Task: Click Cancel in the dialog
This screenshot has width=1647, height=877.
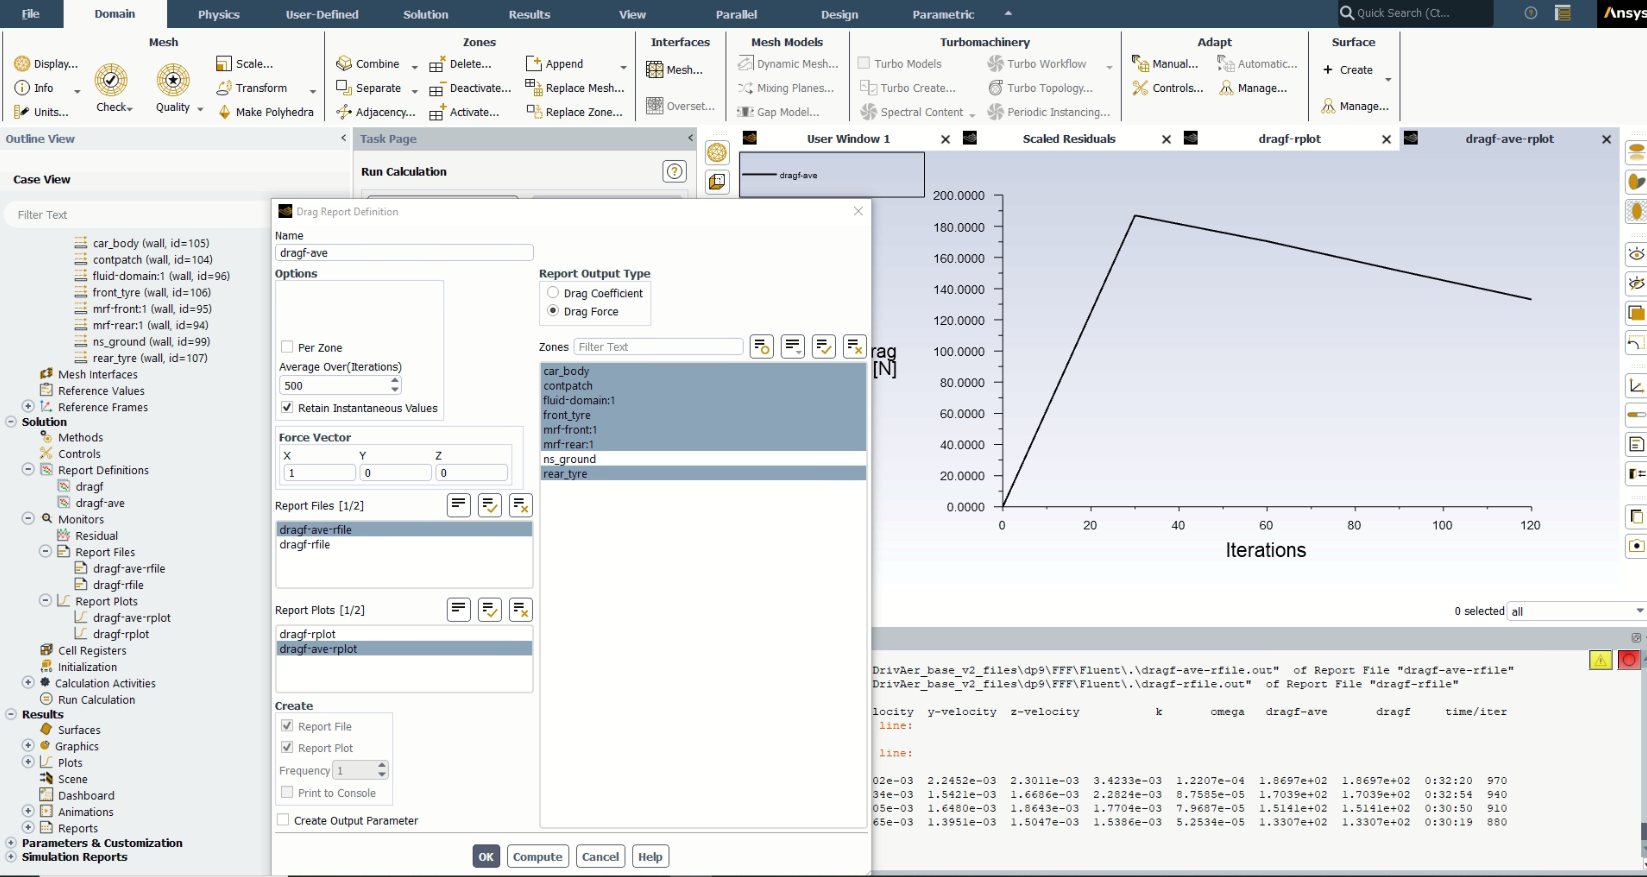Action: tap(601, 856)
